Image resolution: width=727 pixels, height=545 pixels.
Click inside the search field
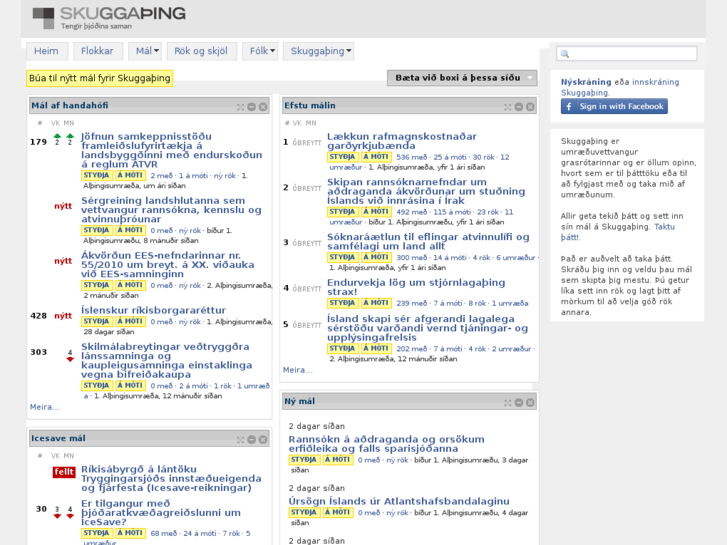click(626, 54)
